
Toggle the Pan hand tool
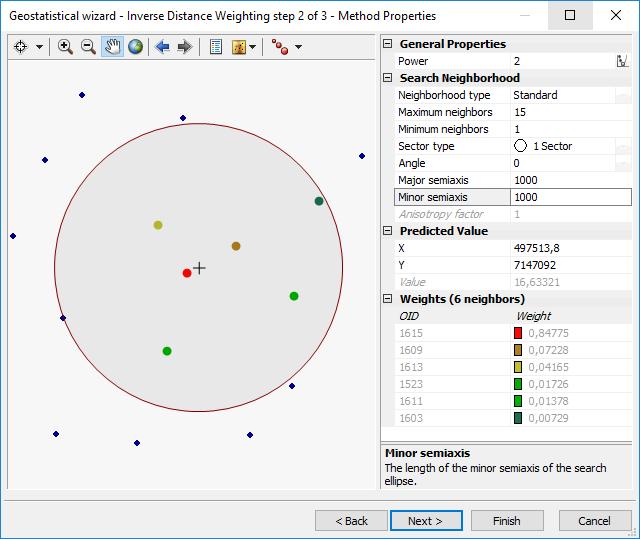(112, 47)
